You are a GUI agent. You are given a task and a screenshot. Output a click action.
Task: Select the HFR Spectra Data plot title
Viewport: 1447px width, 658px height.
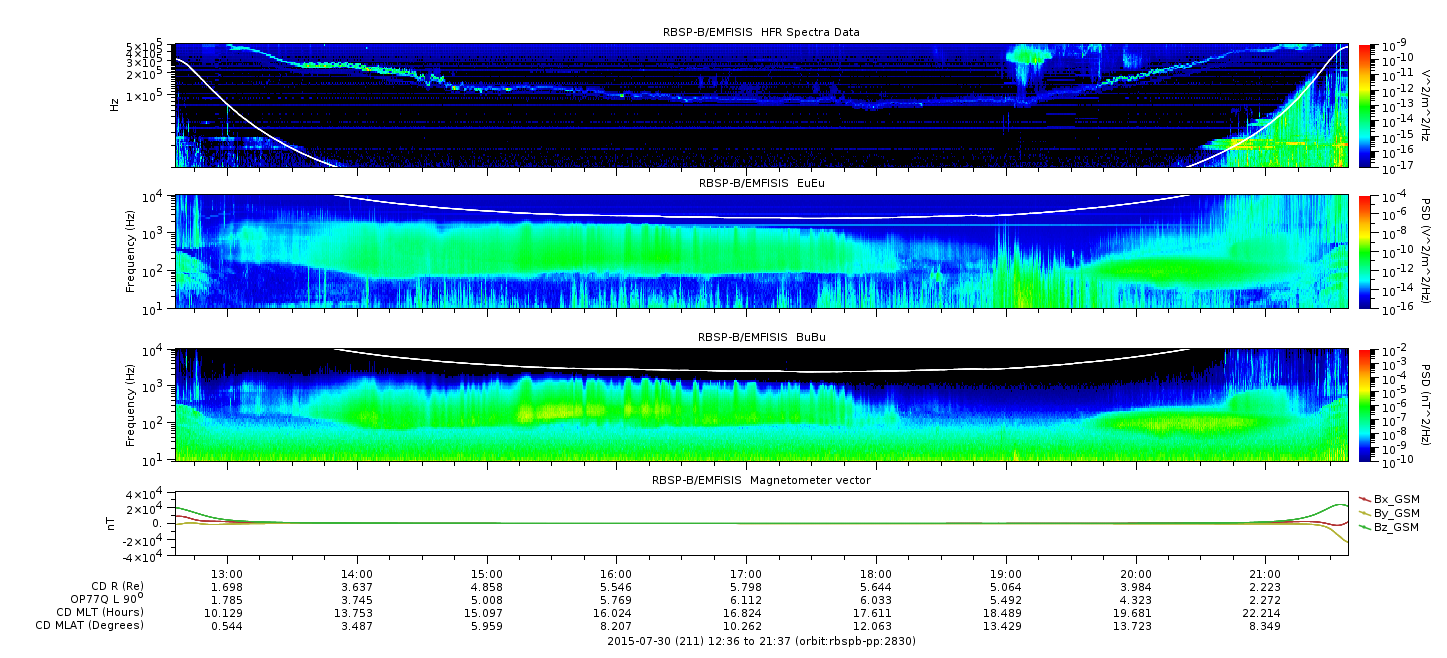point(761,32)
